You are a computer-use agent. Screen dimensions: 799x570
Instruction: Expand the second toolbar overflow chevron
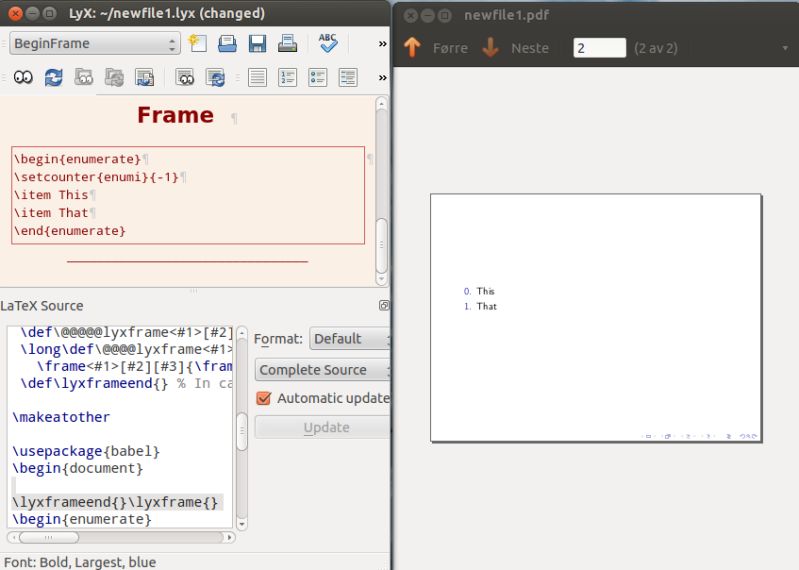[383, 78]
